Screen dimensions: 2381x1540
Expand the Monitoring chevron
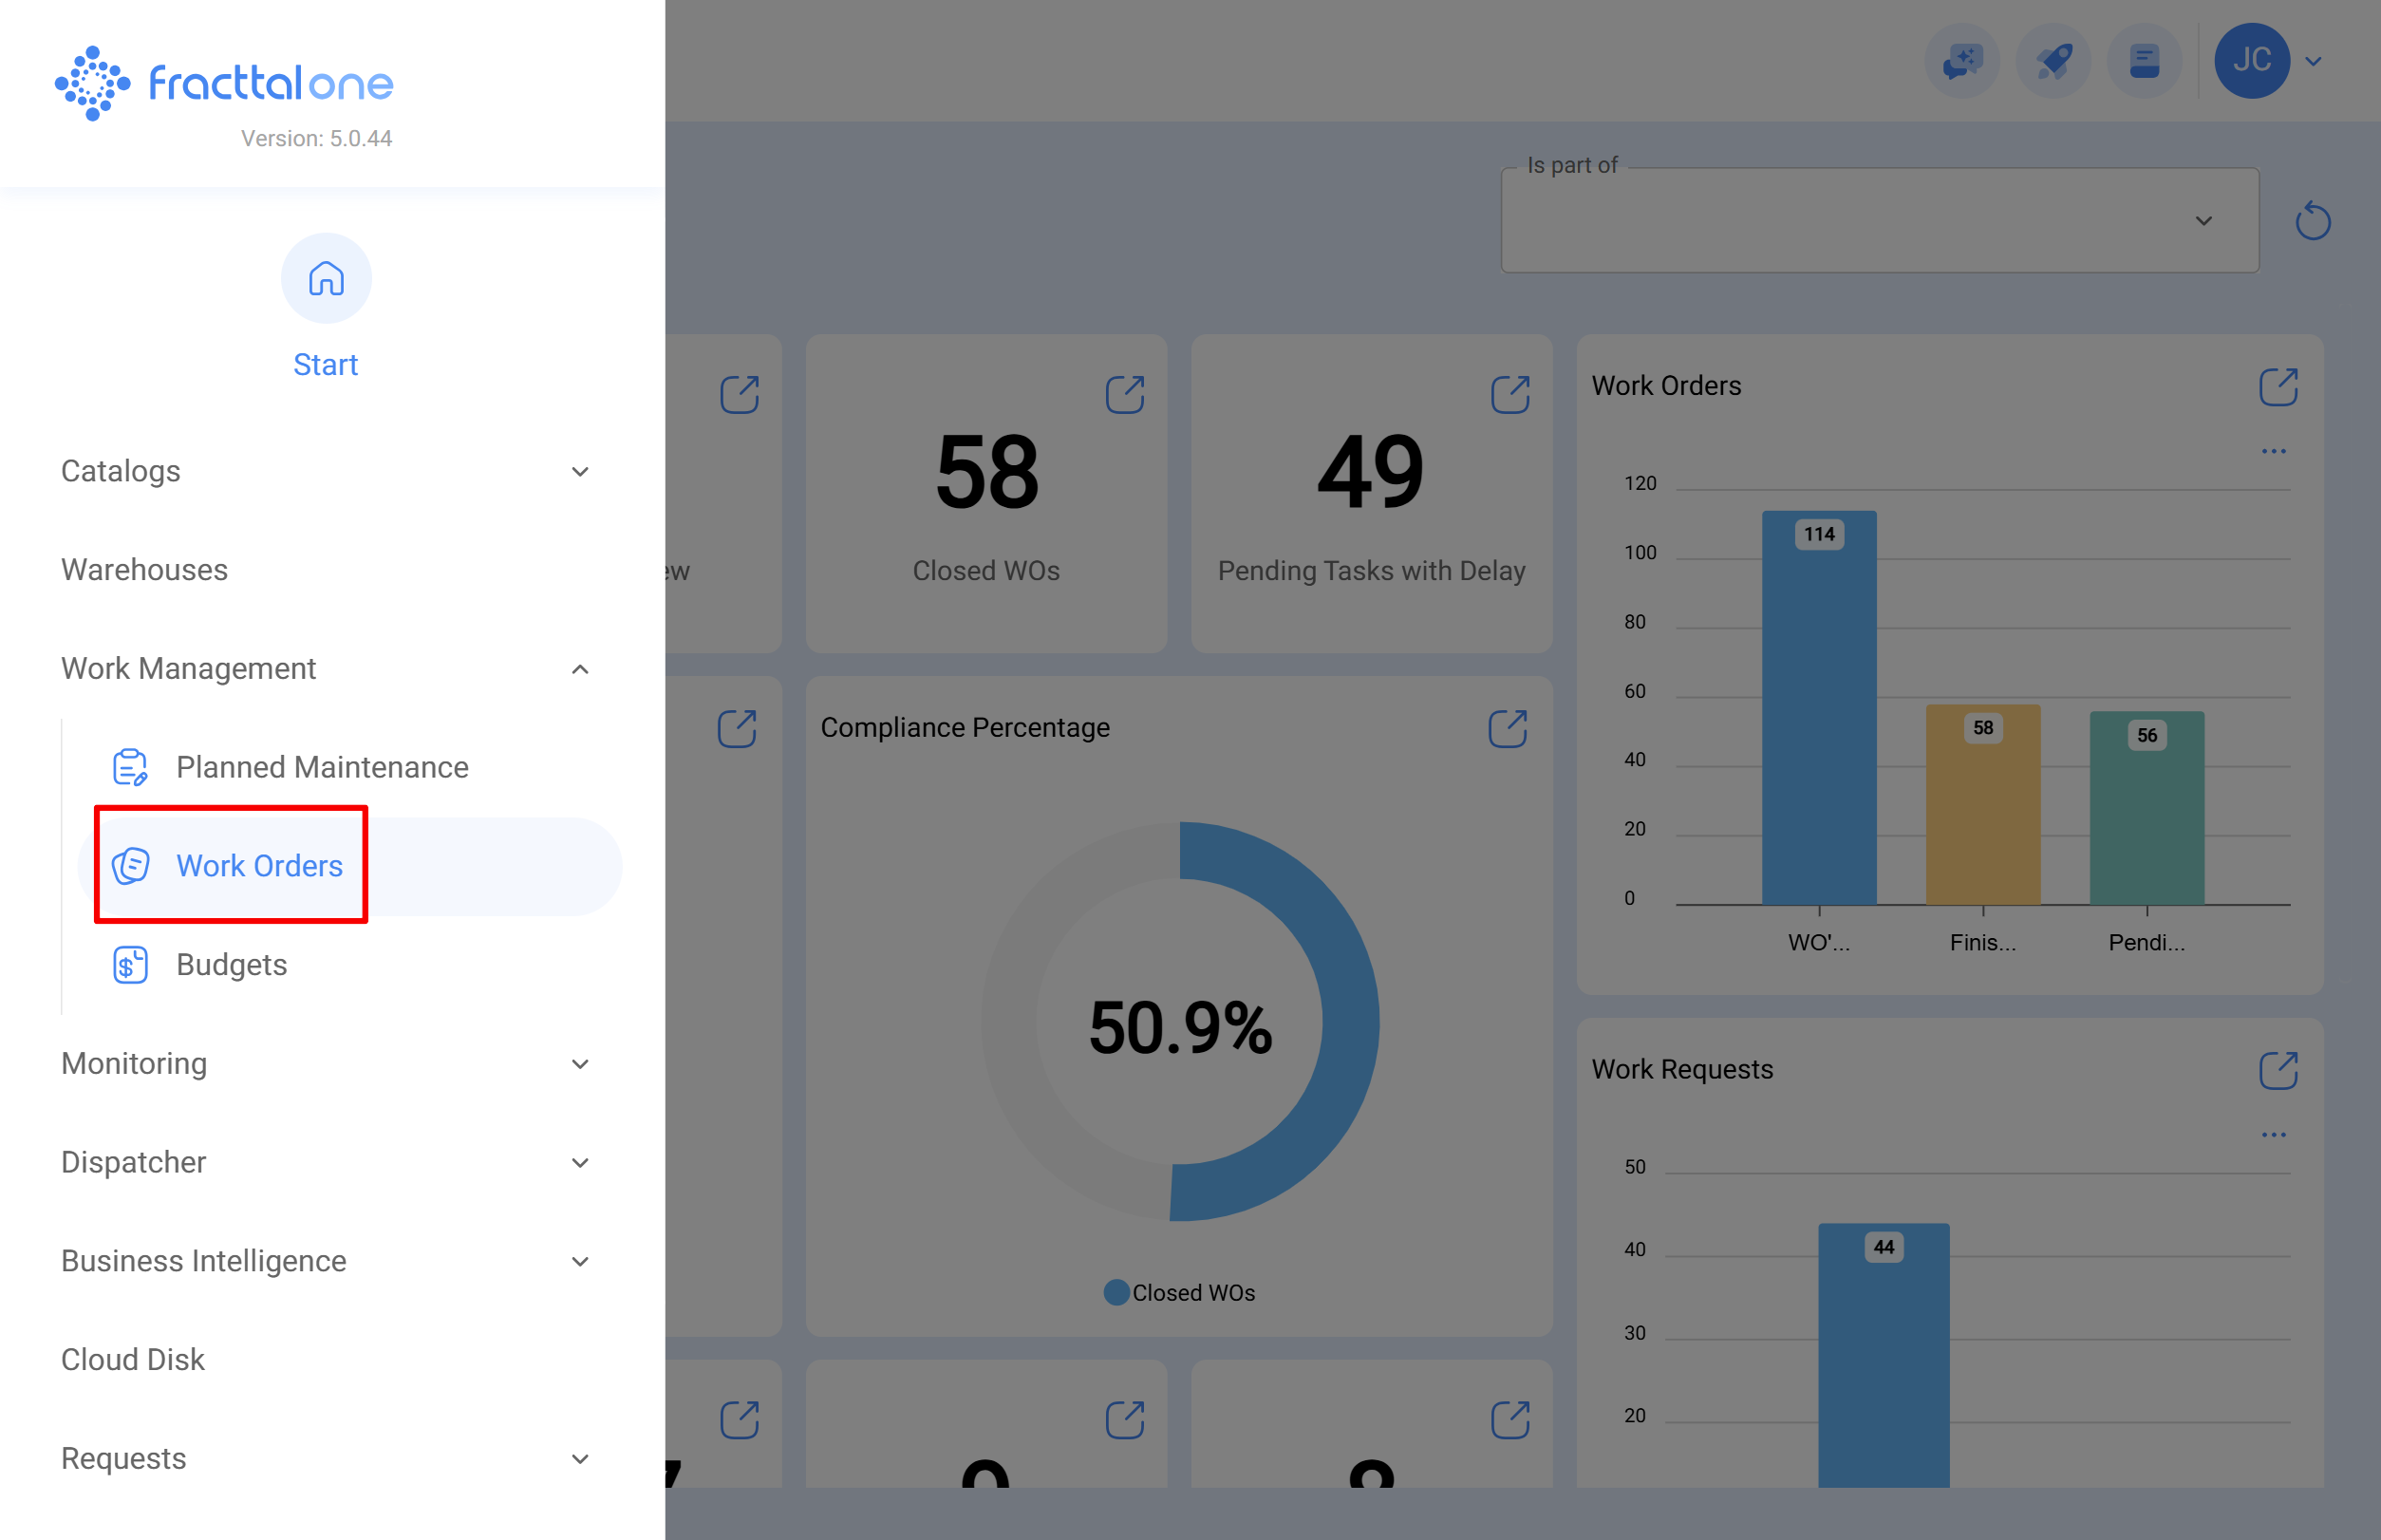coord(580,1064)
